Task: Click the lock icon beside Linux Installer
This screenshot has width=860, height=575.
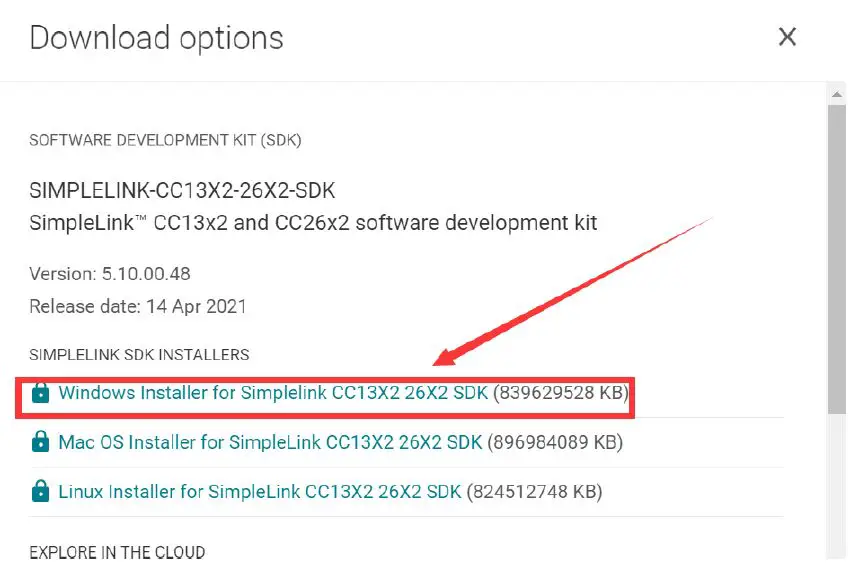Action: [40, 491]
